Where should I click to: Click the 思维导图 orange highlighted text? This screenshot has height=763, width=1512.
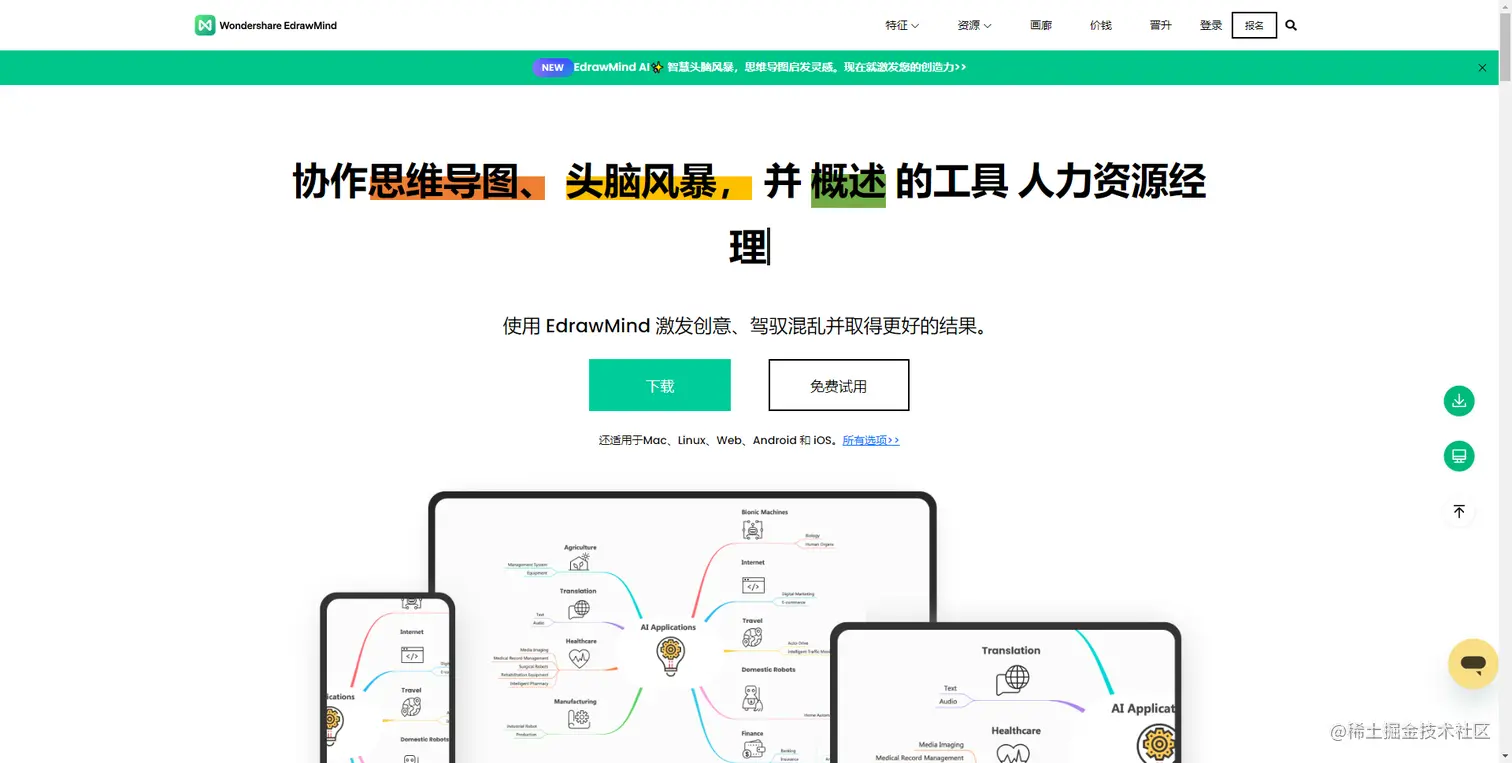pos(457,182)
